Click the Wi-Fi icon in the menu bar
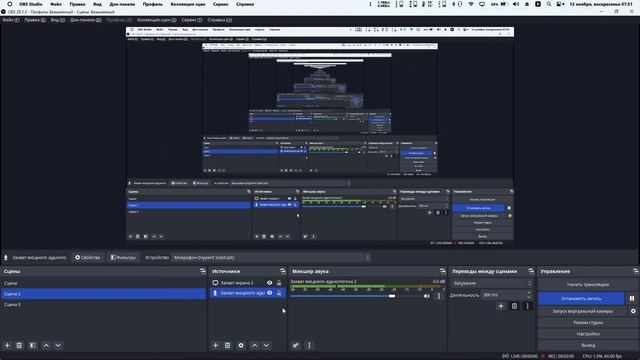 (471, 4)
